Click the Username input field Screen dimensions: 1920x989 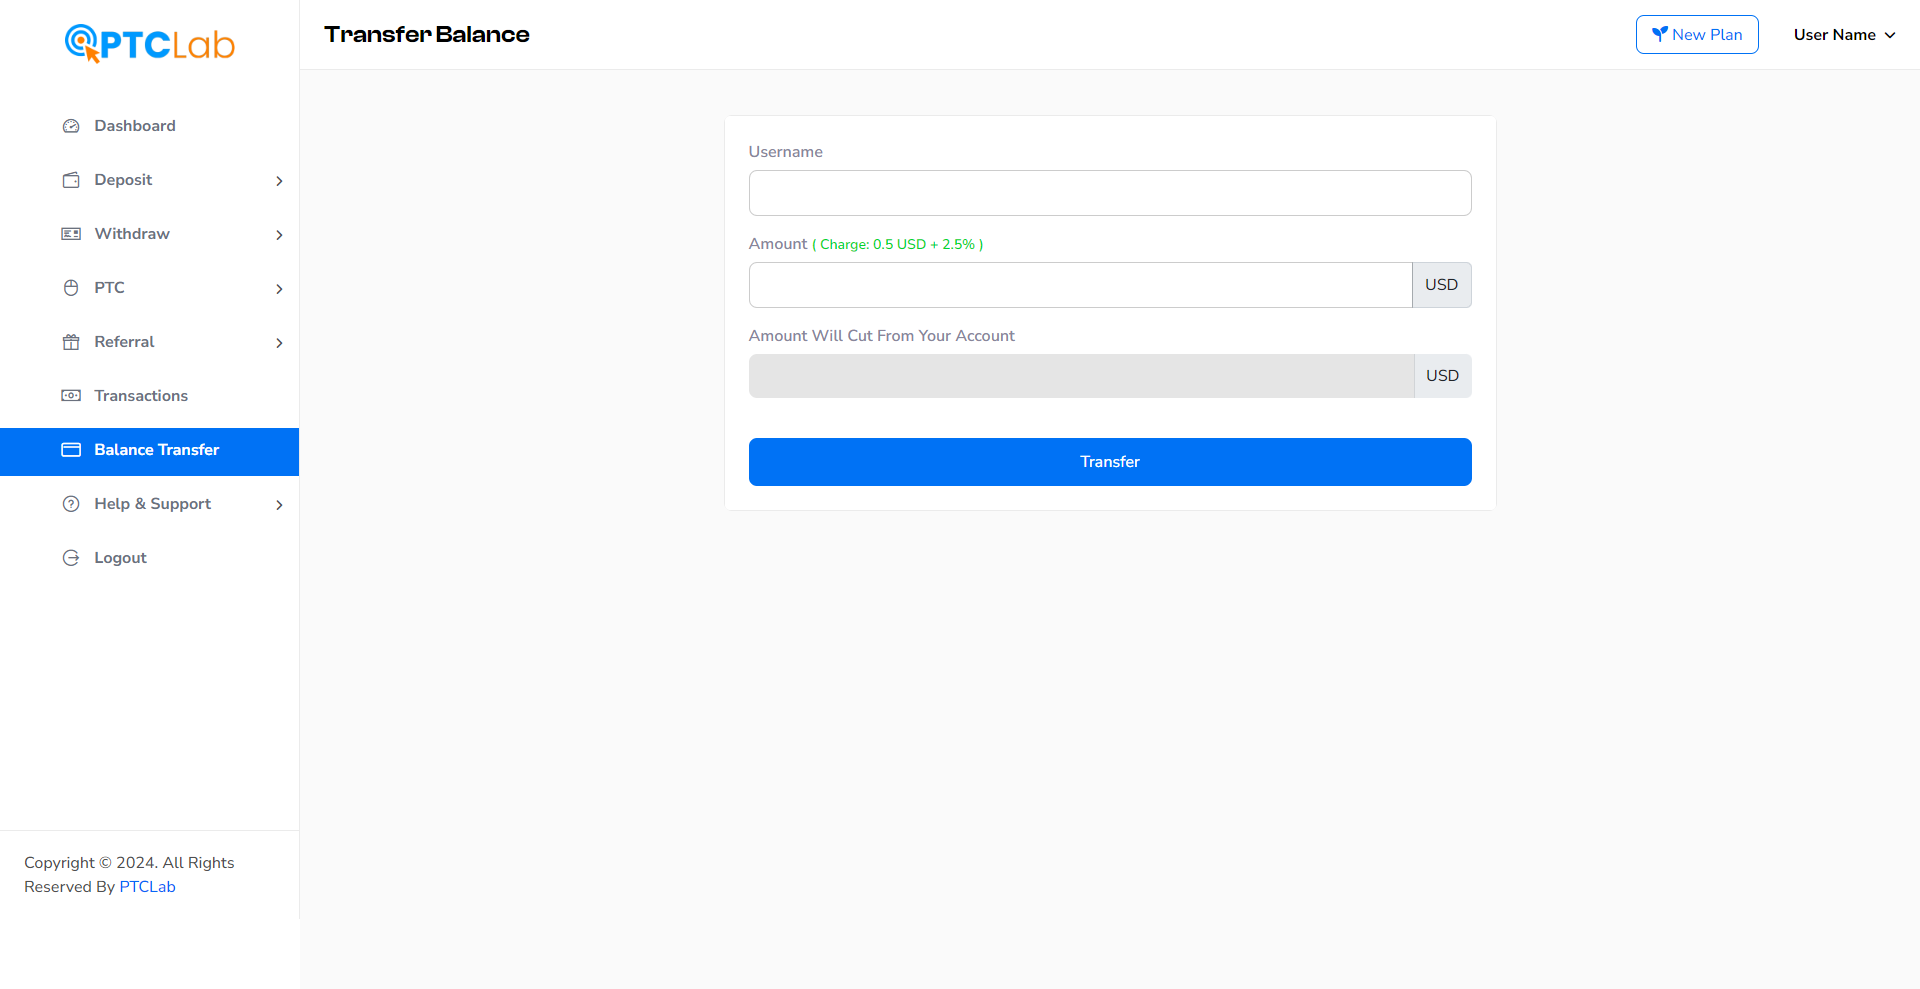pos(1110,193)
